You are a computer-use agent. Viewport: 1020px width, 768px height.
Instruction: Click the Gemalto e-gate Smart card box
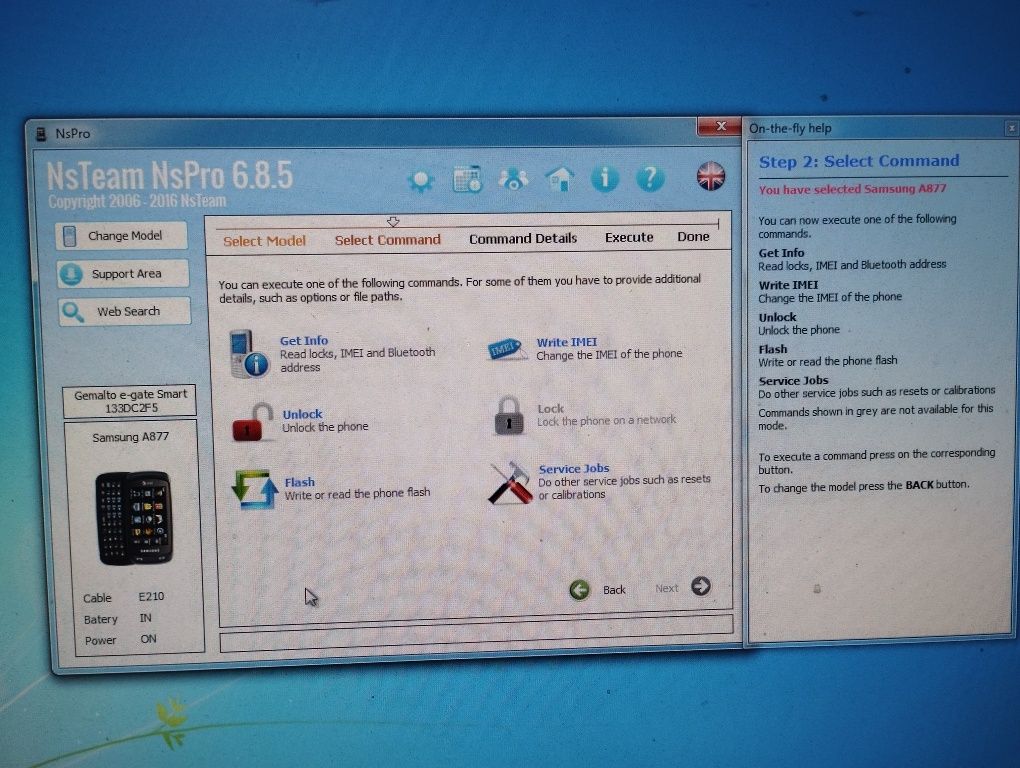129,401
